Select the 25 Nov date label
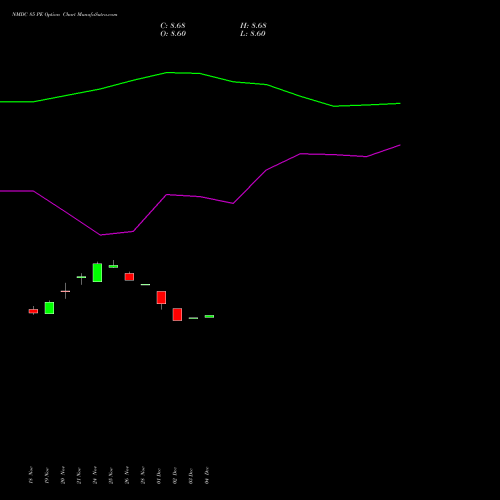This screenshot has width=500, height=500. click(x=111, y=475)
